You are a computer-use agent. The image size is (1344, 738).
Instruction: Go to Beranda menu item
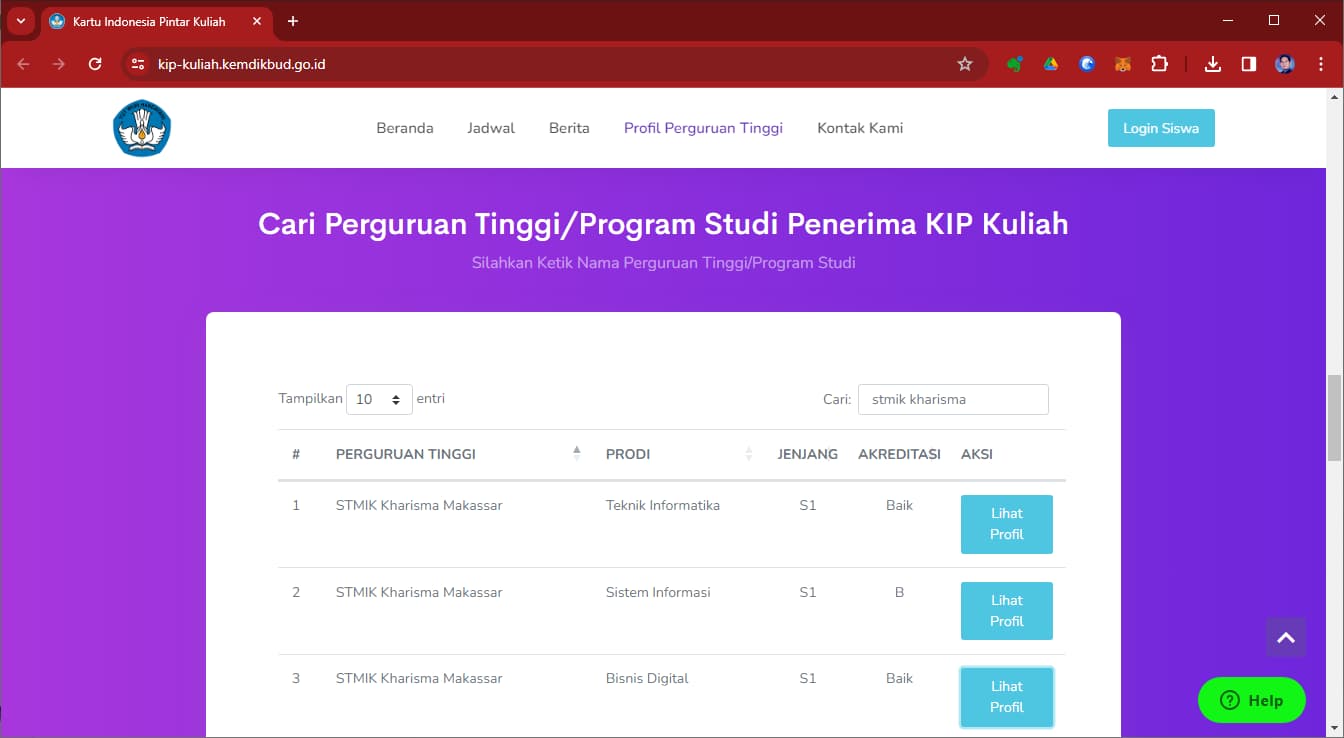(405, 128)
